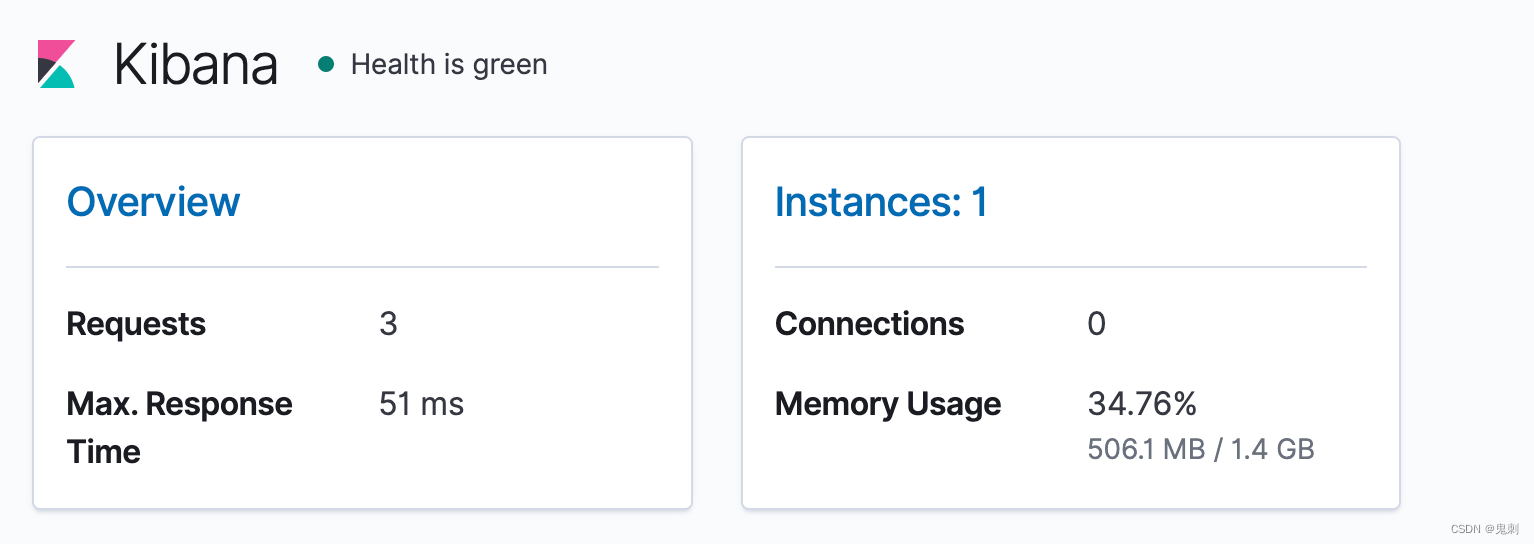This screenshot has height=544, width=1534.
Task: Click the 506.1 MB / 1.4 GB text
Action: tap(1200, 449)
